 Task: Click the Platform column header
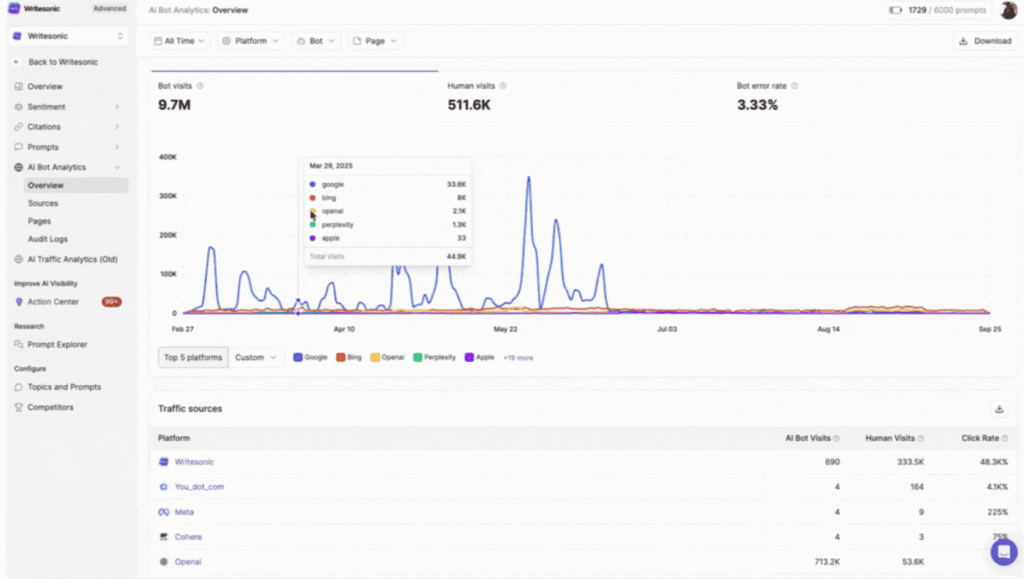click(x=174, y=438)
